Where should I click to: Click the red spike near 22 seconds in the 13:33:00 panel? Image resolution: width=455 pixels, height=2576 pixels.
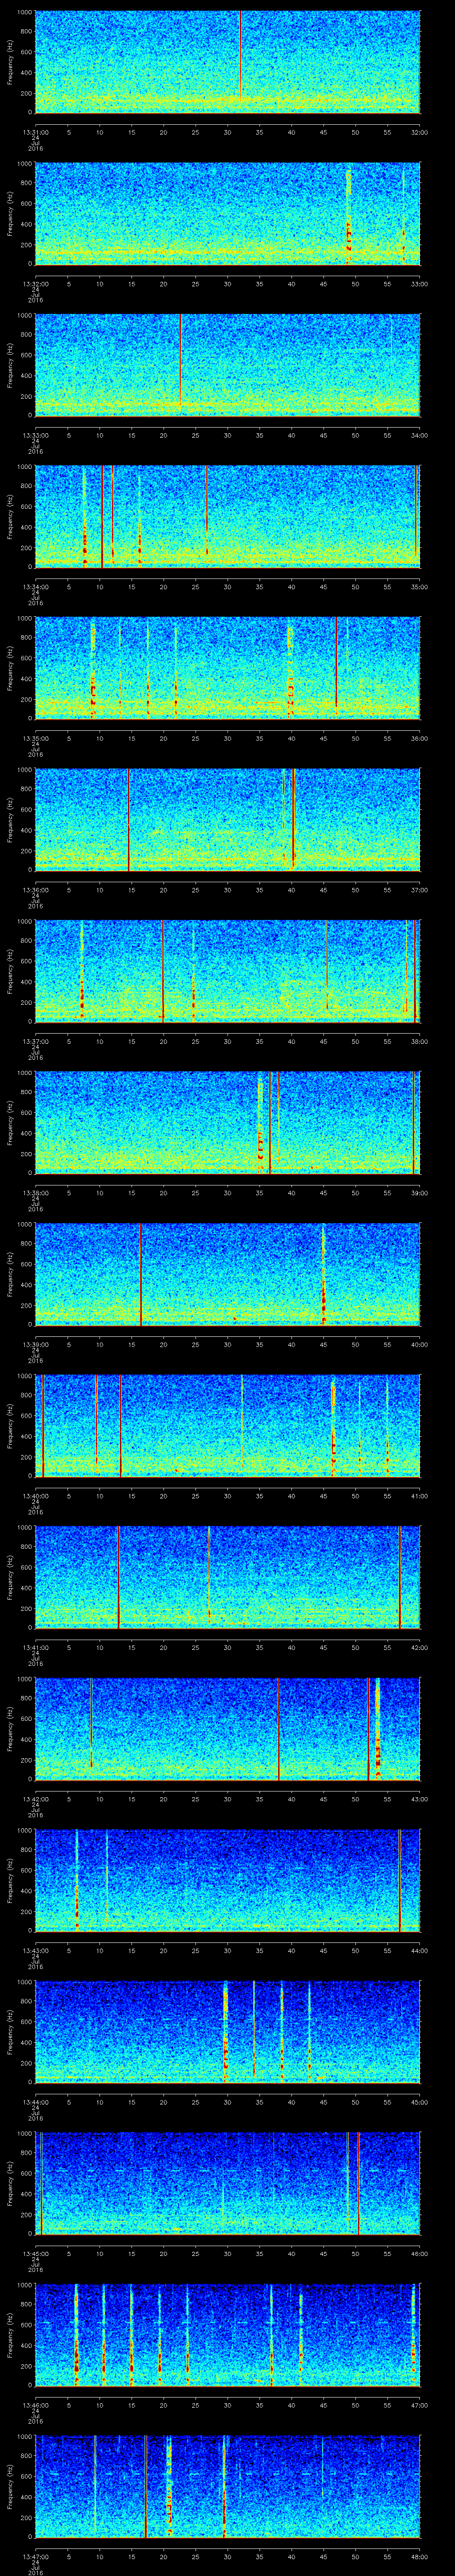pos(180,360)
